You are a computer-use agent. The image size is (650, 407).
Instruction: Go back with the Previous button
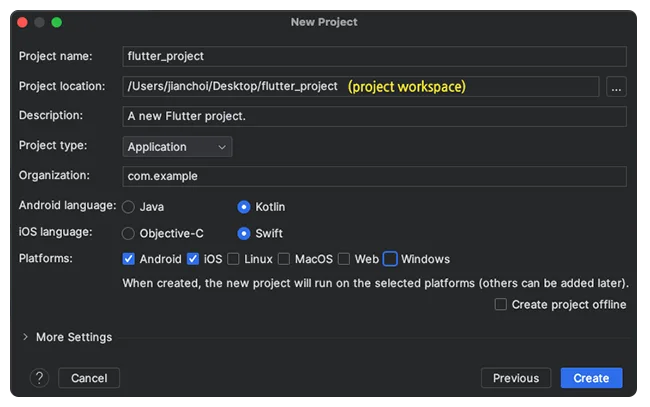(x=516, y=378)
